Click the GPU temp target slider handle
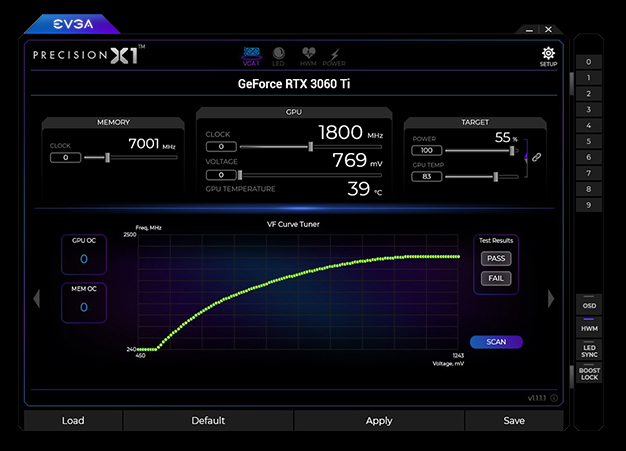The image size is (626, 451). tap(495, 176)
